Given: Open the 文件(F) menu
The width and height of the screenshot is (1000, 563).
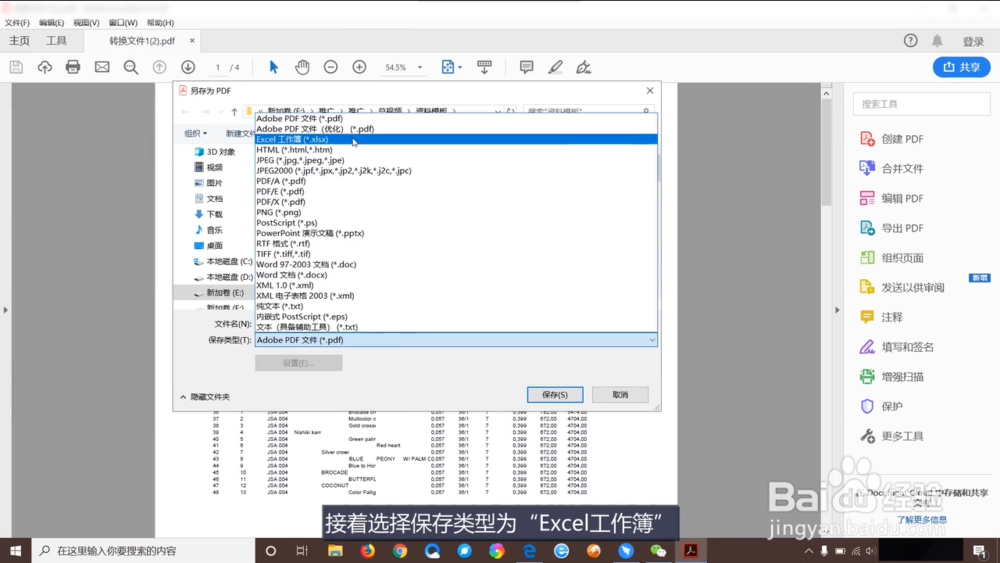Looking at the screenshot, I should tap(17, 22).
